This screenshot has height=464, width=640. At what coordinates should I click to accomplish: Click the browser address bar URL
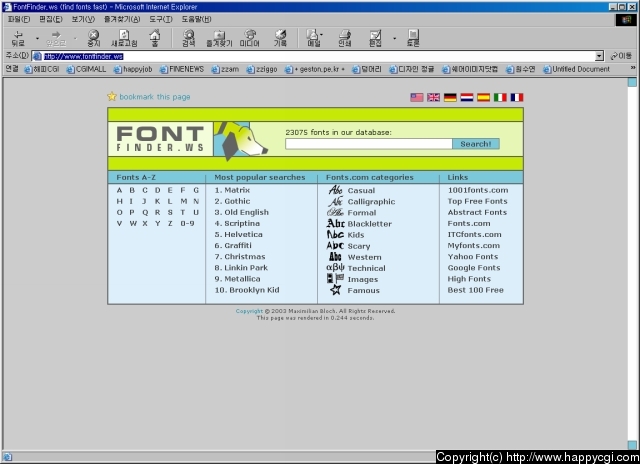[x=83, y=56]
